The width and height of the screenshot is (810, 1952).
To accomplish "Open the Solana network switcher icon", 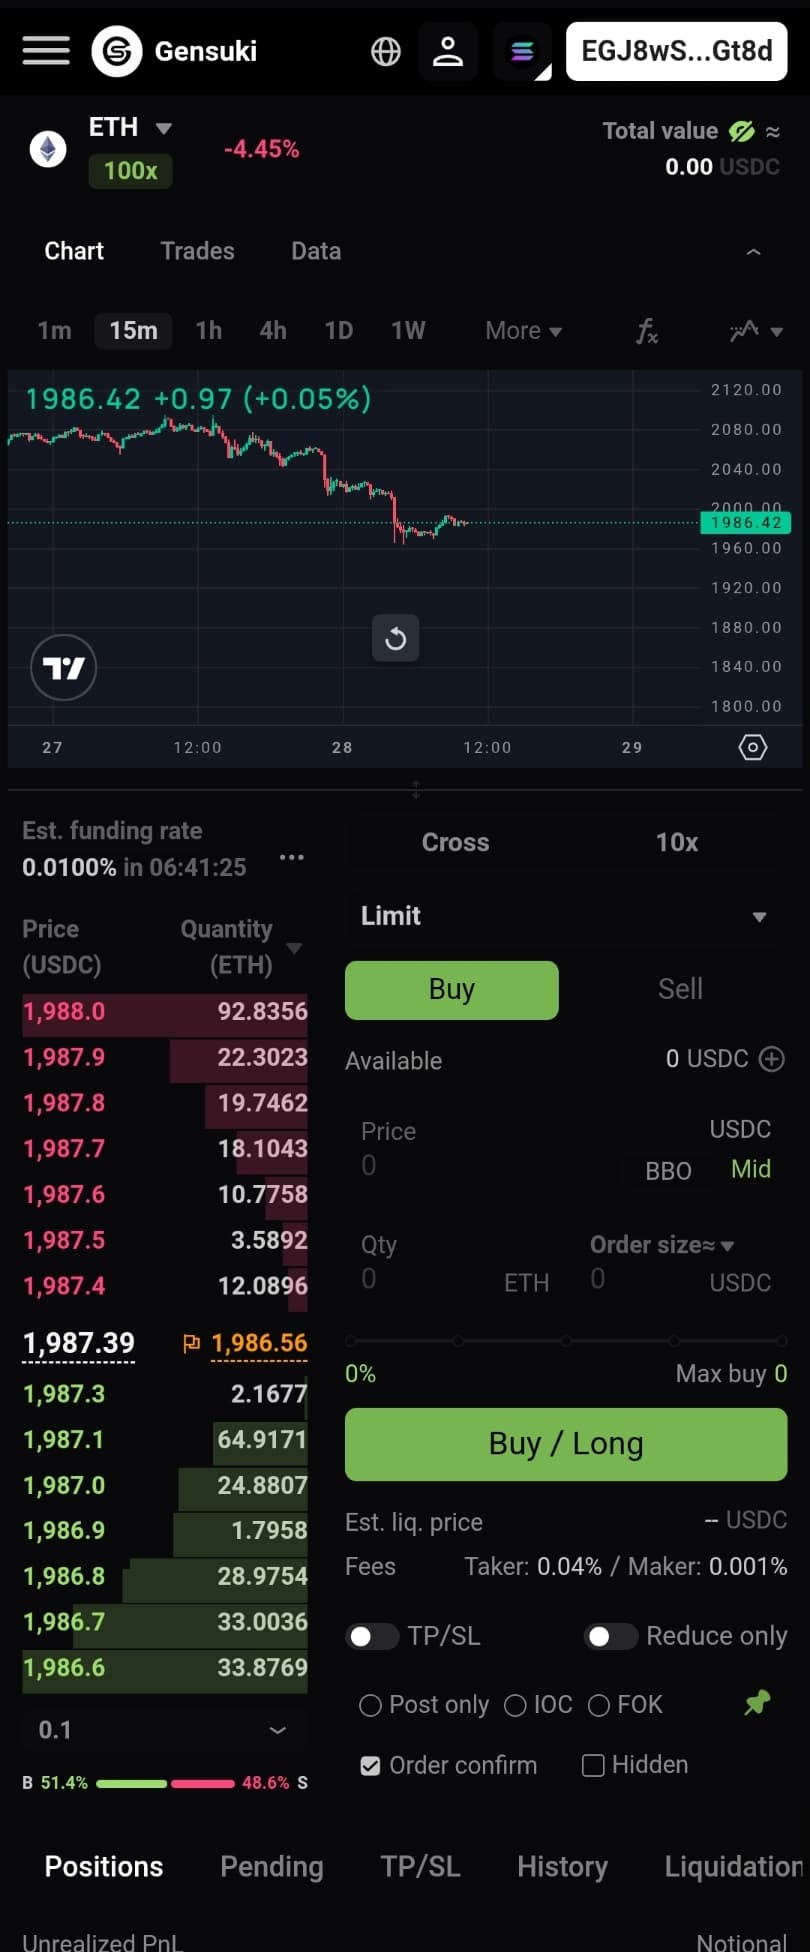I will pos(522,51).
